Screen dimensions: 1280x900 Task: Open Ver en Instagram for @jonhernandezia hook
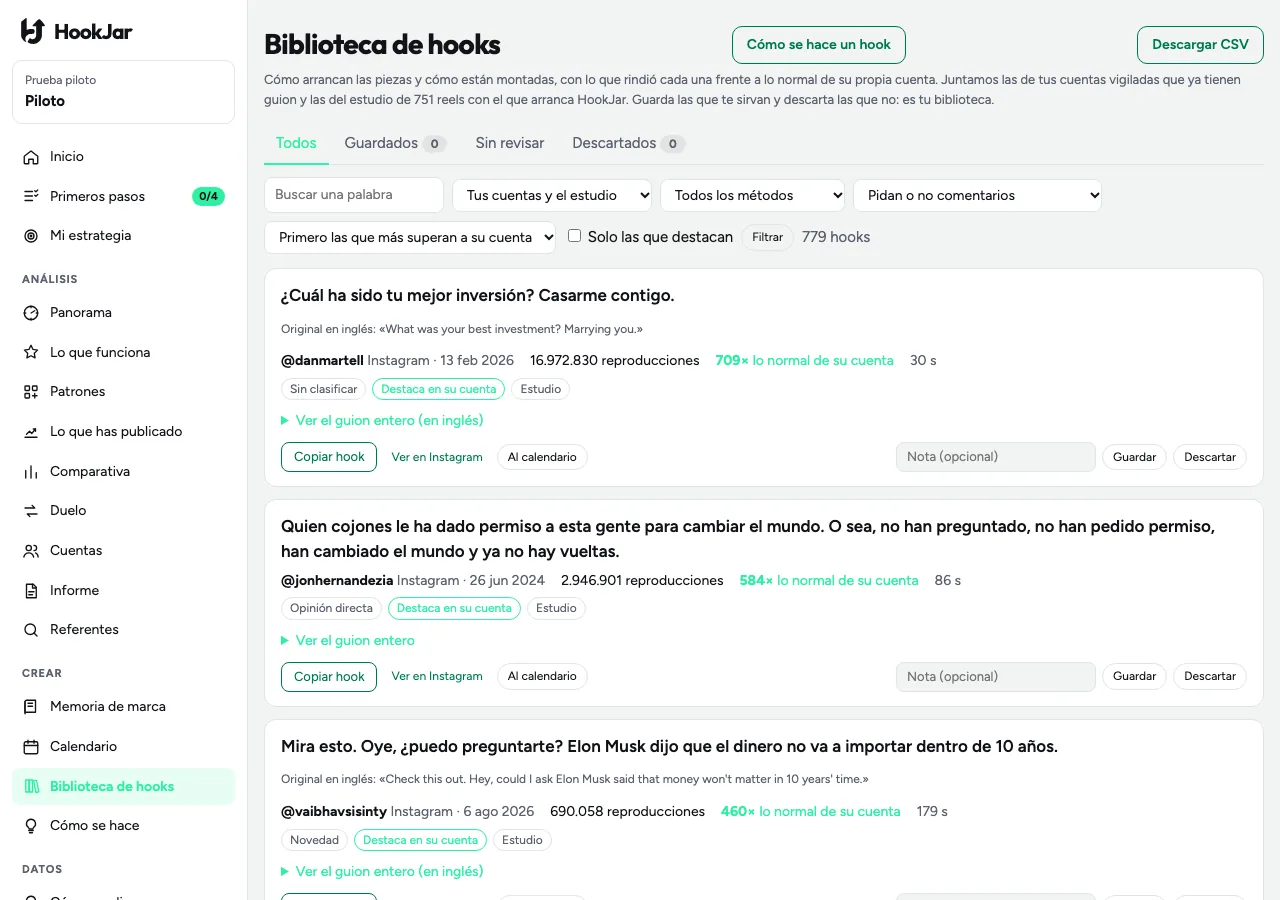437,677
